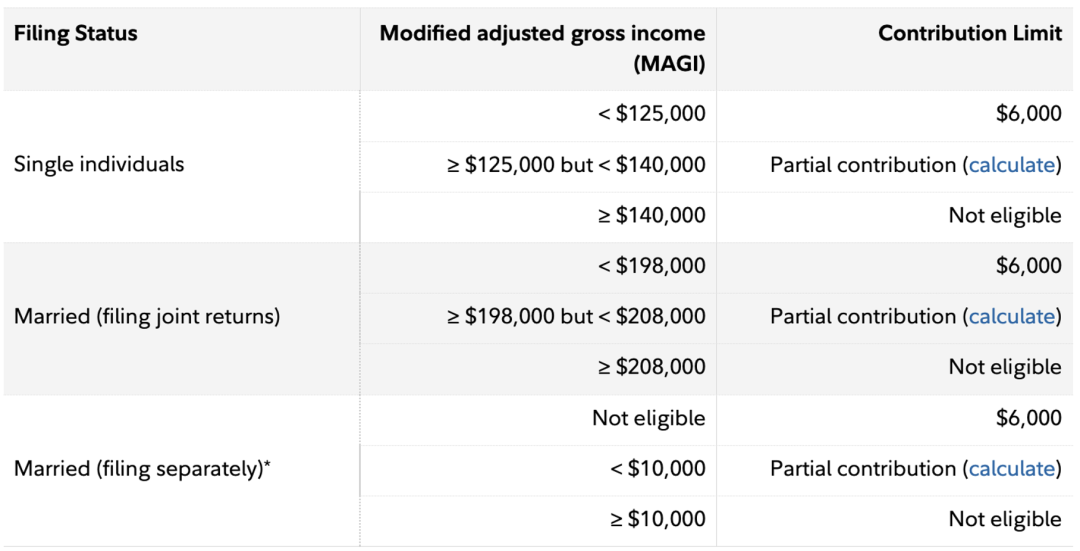Viewport: 1080px width, 551px height.
Task: Open calculate link for Married filing separately
Action: 1011,469
